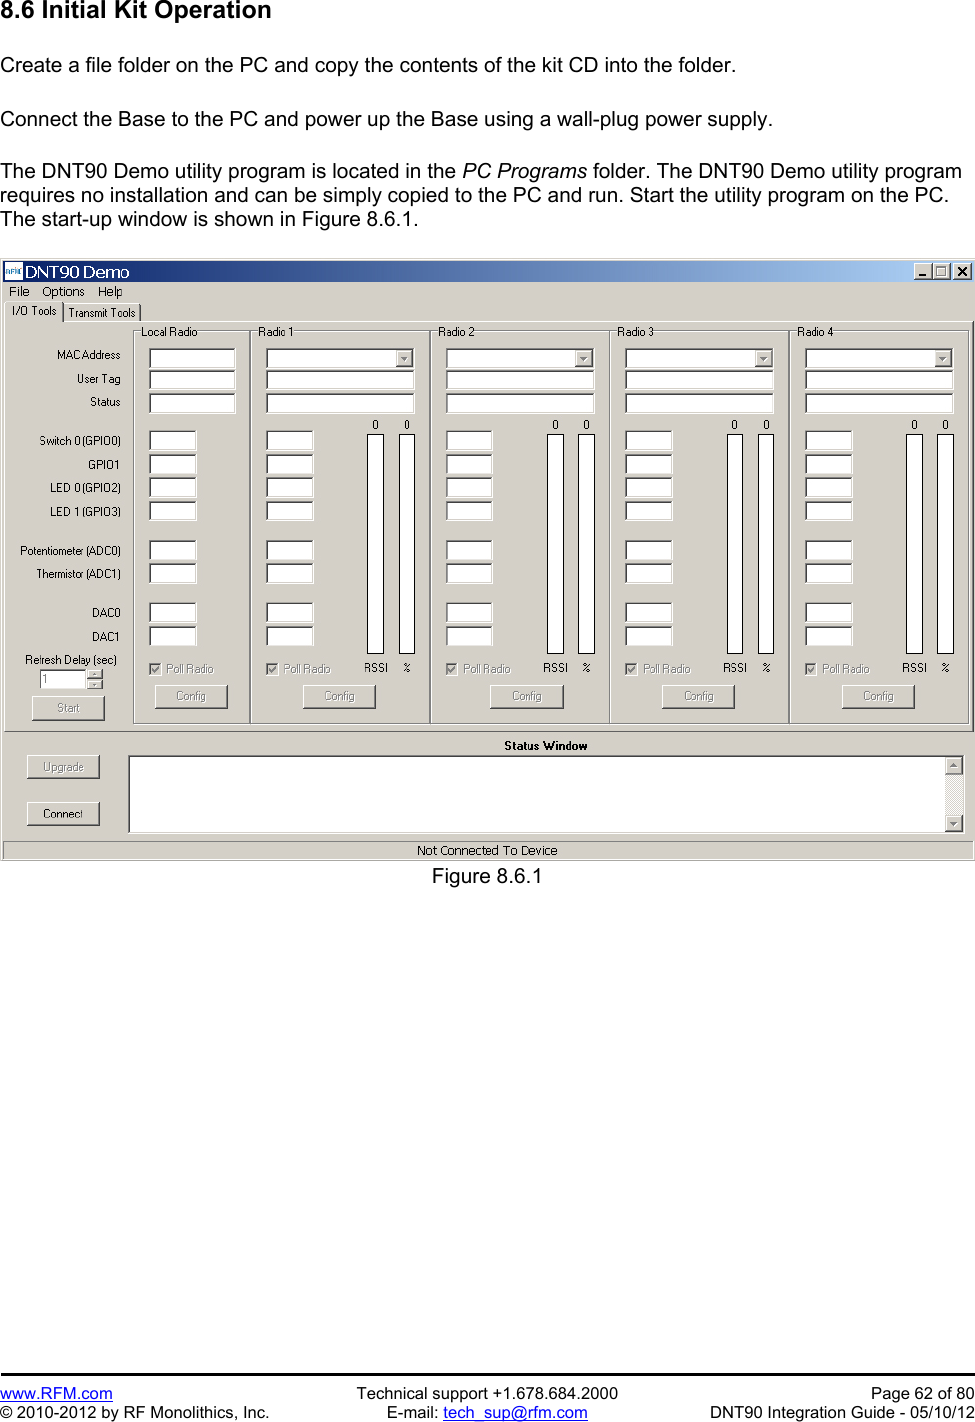Click the Start button
The width and height of the screenshot is (975, 1422).
pyautogui.click(x=68, y=708)
